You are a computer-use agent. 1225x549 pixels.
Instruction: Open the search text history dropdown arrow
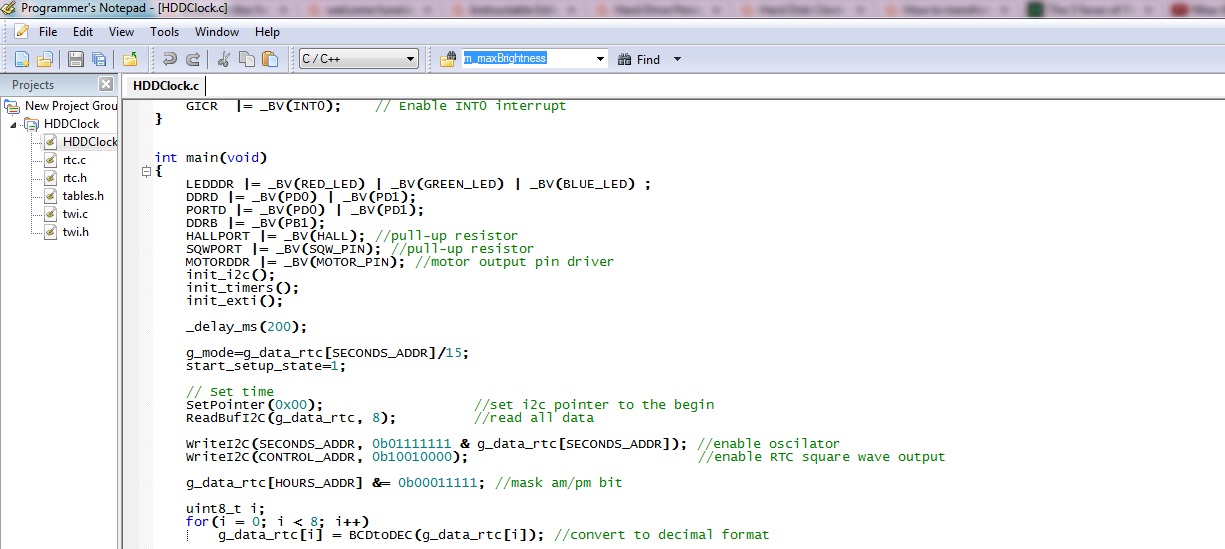tap(601, 59)
